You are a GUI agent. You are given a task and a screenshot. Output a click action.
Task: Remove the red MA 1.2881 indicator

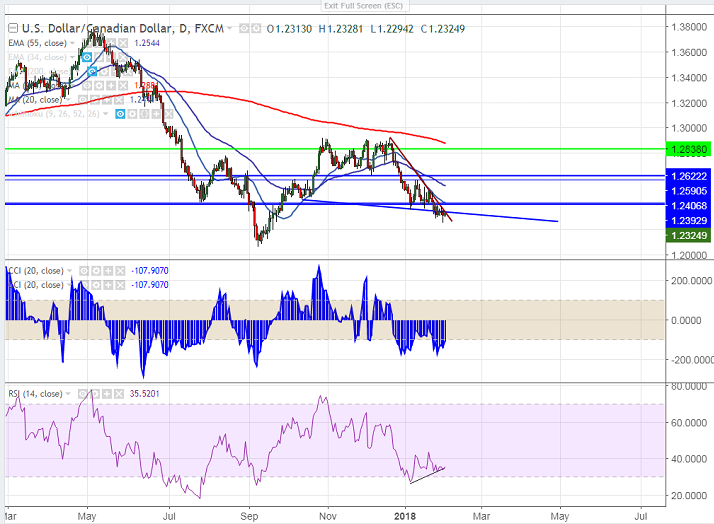[123, 86]
